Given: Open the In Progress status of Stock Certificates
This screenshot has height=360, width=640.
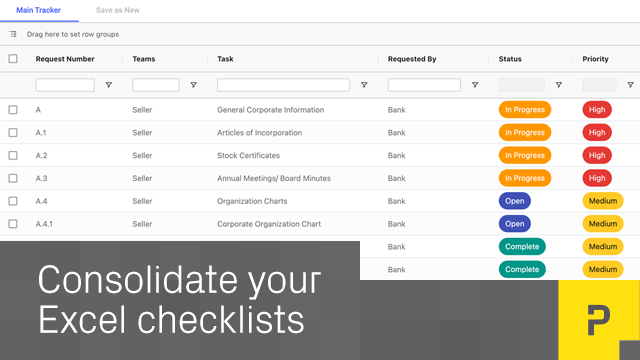Looking at the screenshot, I should click(525, 156).
